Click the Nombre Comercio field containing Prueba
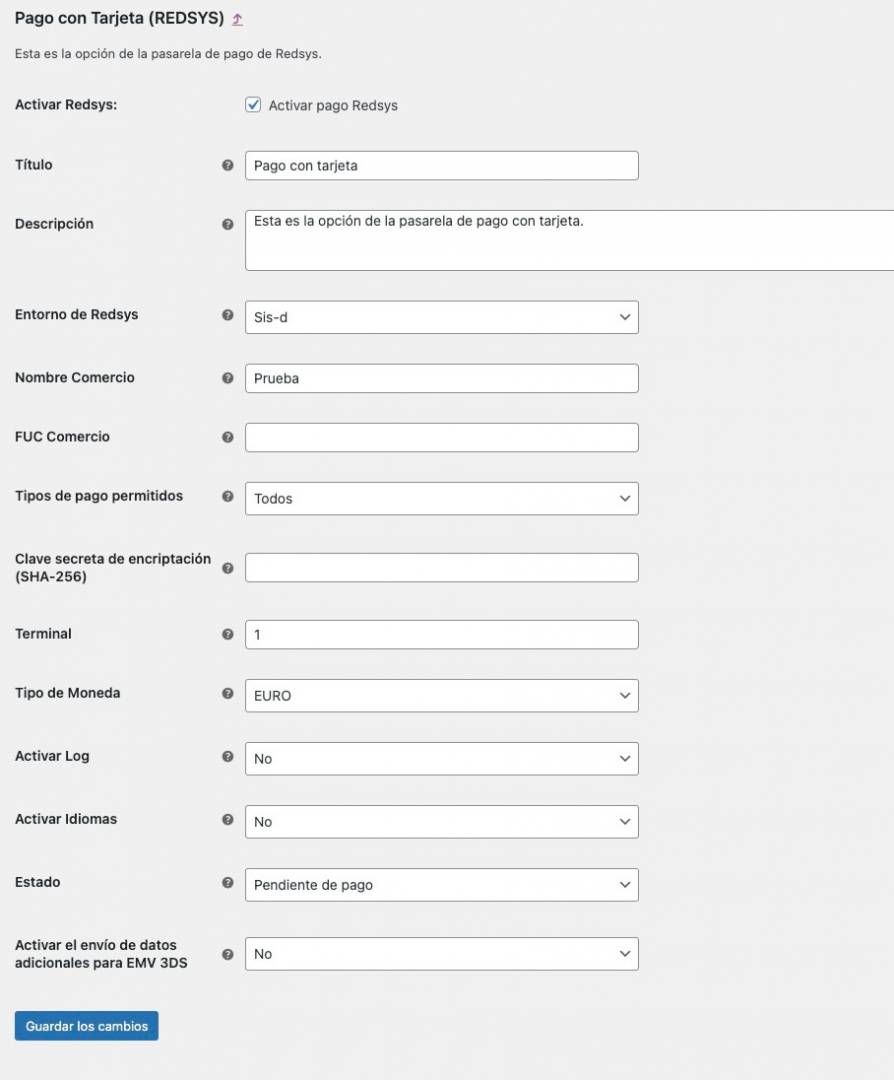894x1080 pixels. [441, 378]
